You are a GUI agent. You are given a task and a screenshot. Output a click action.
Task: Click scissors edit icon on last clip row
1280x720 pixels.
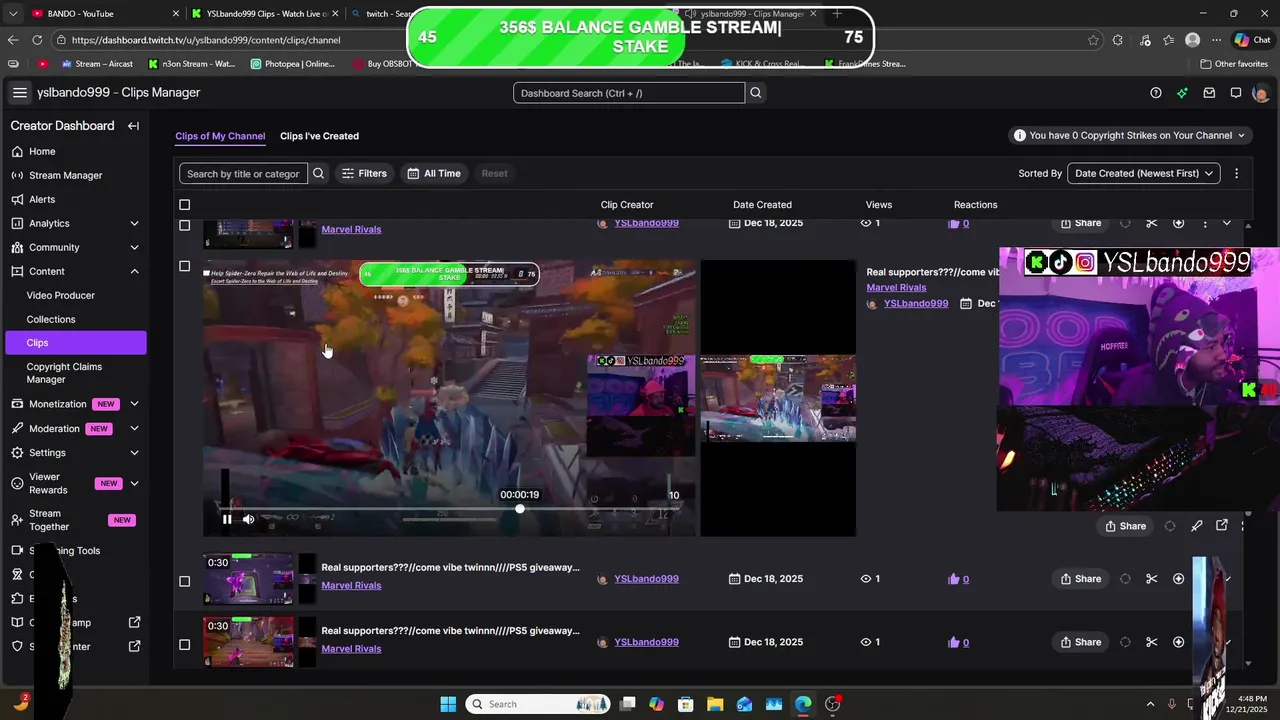[x=1151, y=642]
